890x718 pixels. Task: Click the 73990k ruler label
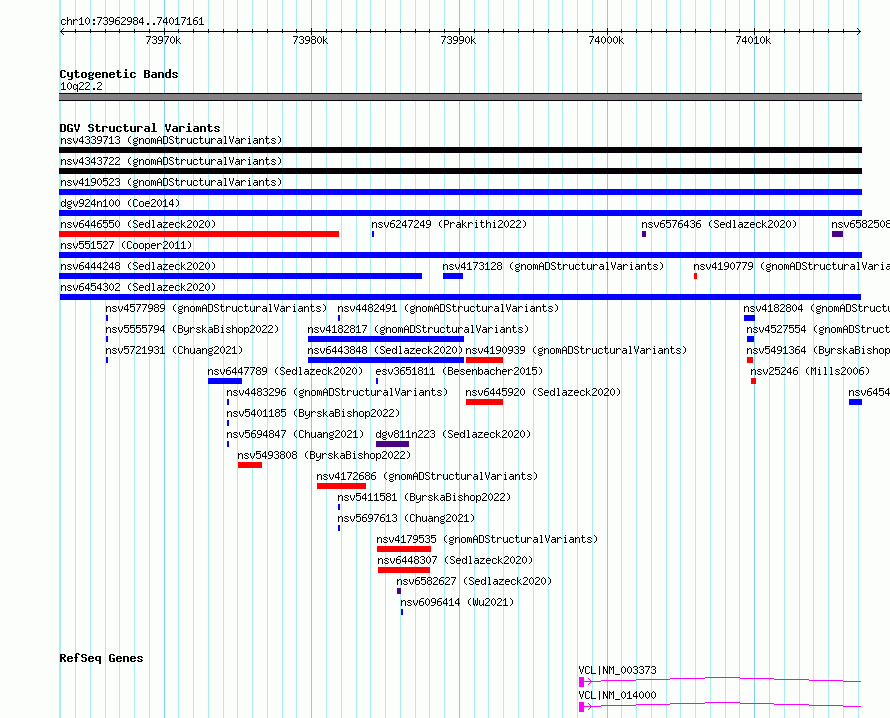pyautogui.click(x=458, y=40)
